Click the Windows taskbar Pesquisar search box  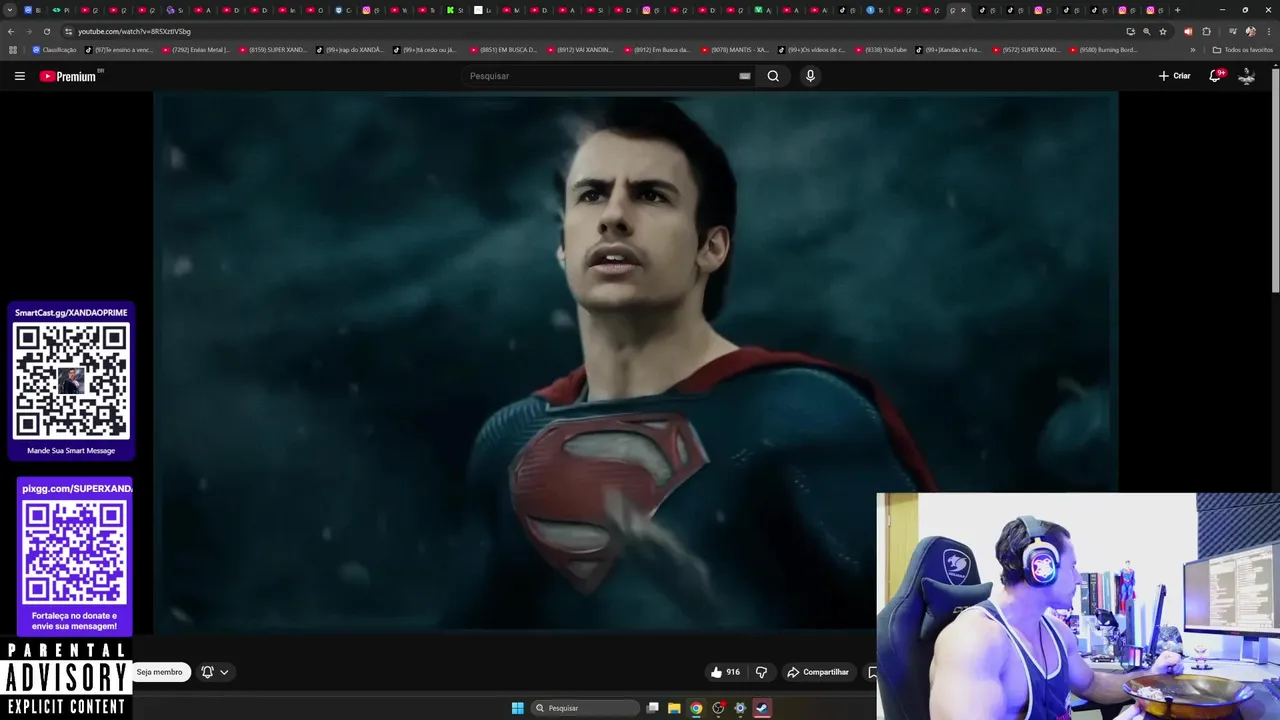pyautogui.click(x=585, y=708)
